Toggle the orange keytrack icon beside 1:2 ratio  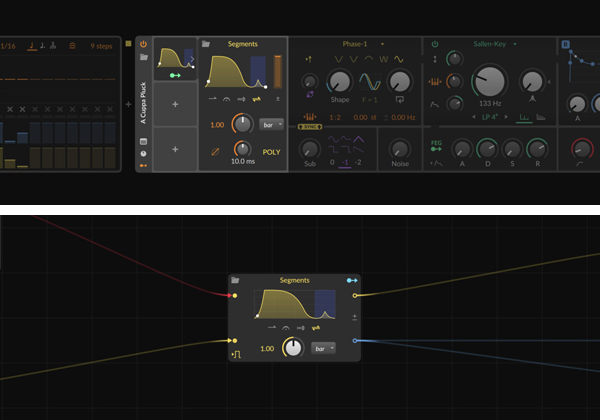[x=310, y=117]
